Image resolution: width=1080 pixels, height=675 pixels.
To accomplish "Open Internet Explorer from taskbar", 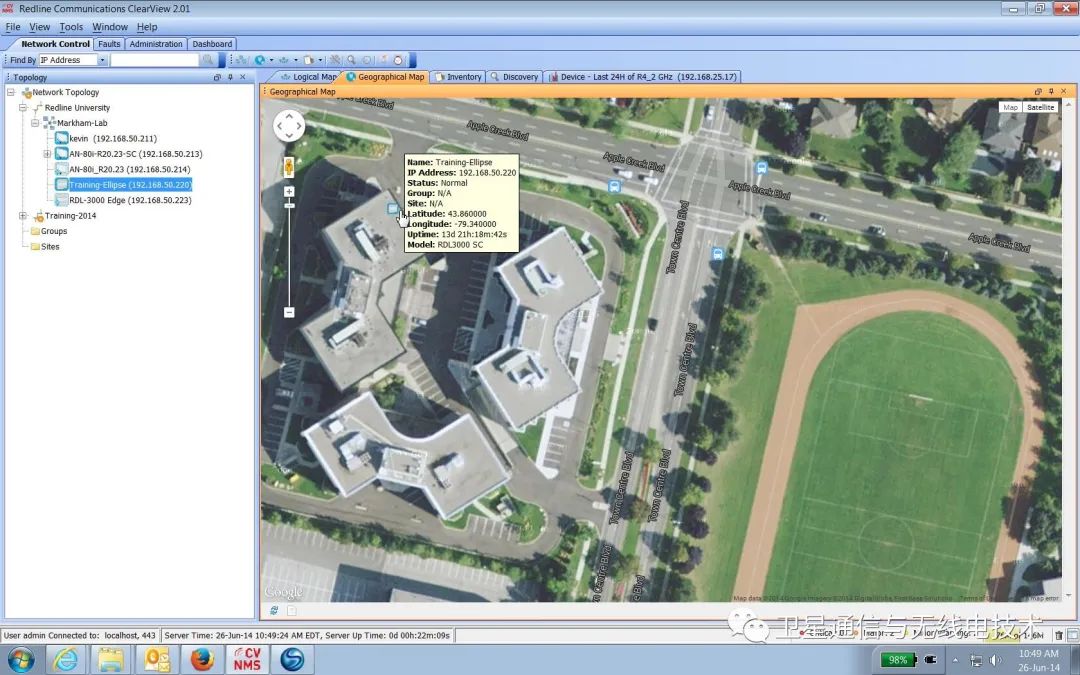I will 65,659.
